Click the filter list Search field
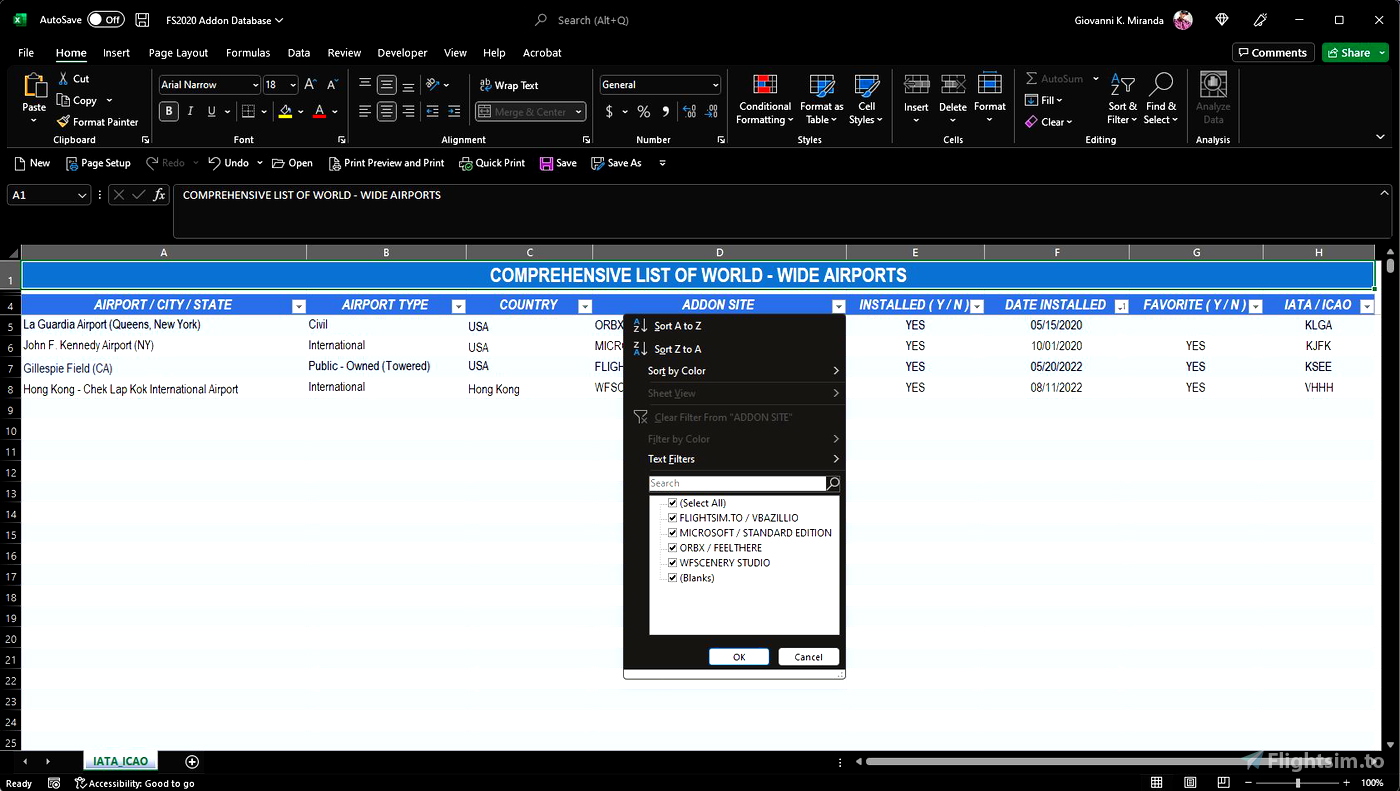This screenshot has width=1400, height=791. (737, 483)
